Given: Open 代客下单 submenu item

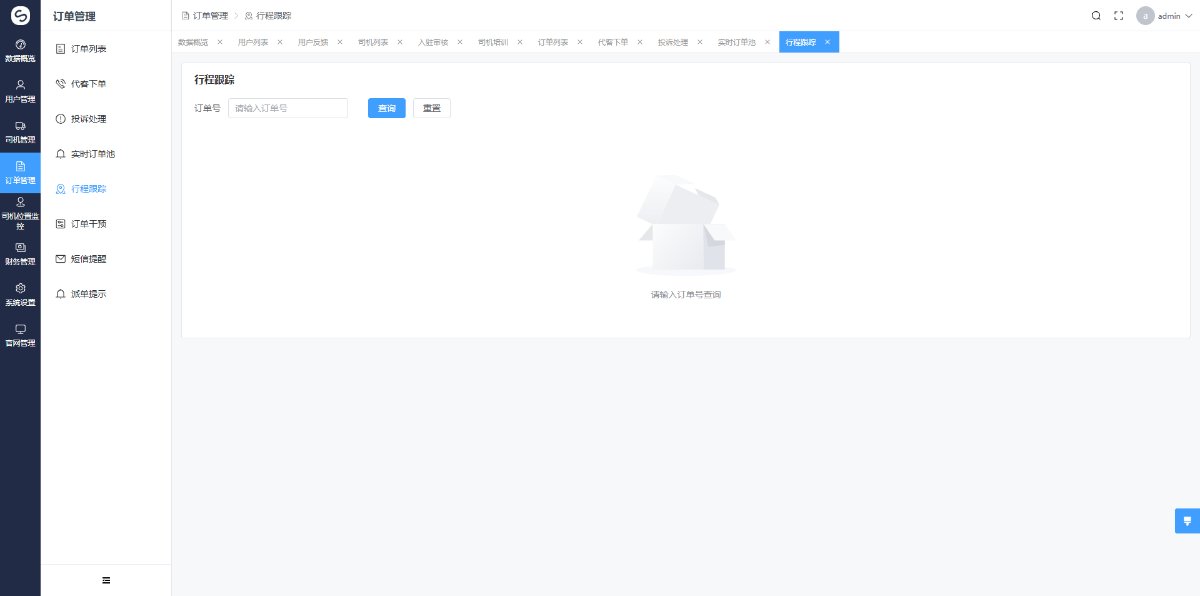Looking at the screenshot, I should pyautogui.click(x=106, y=84).
